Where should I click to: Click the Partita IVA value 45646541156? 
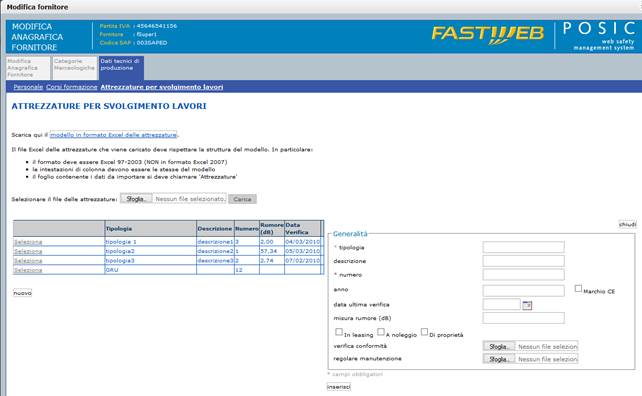click(157, 26)
